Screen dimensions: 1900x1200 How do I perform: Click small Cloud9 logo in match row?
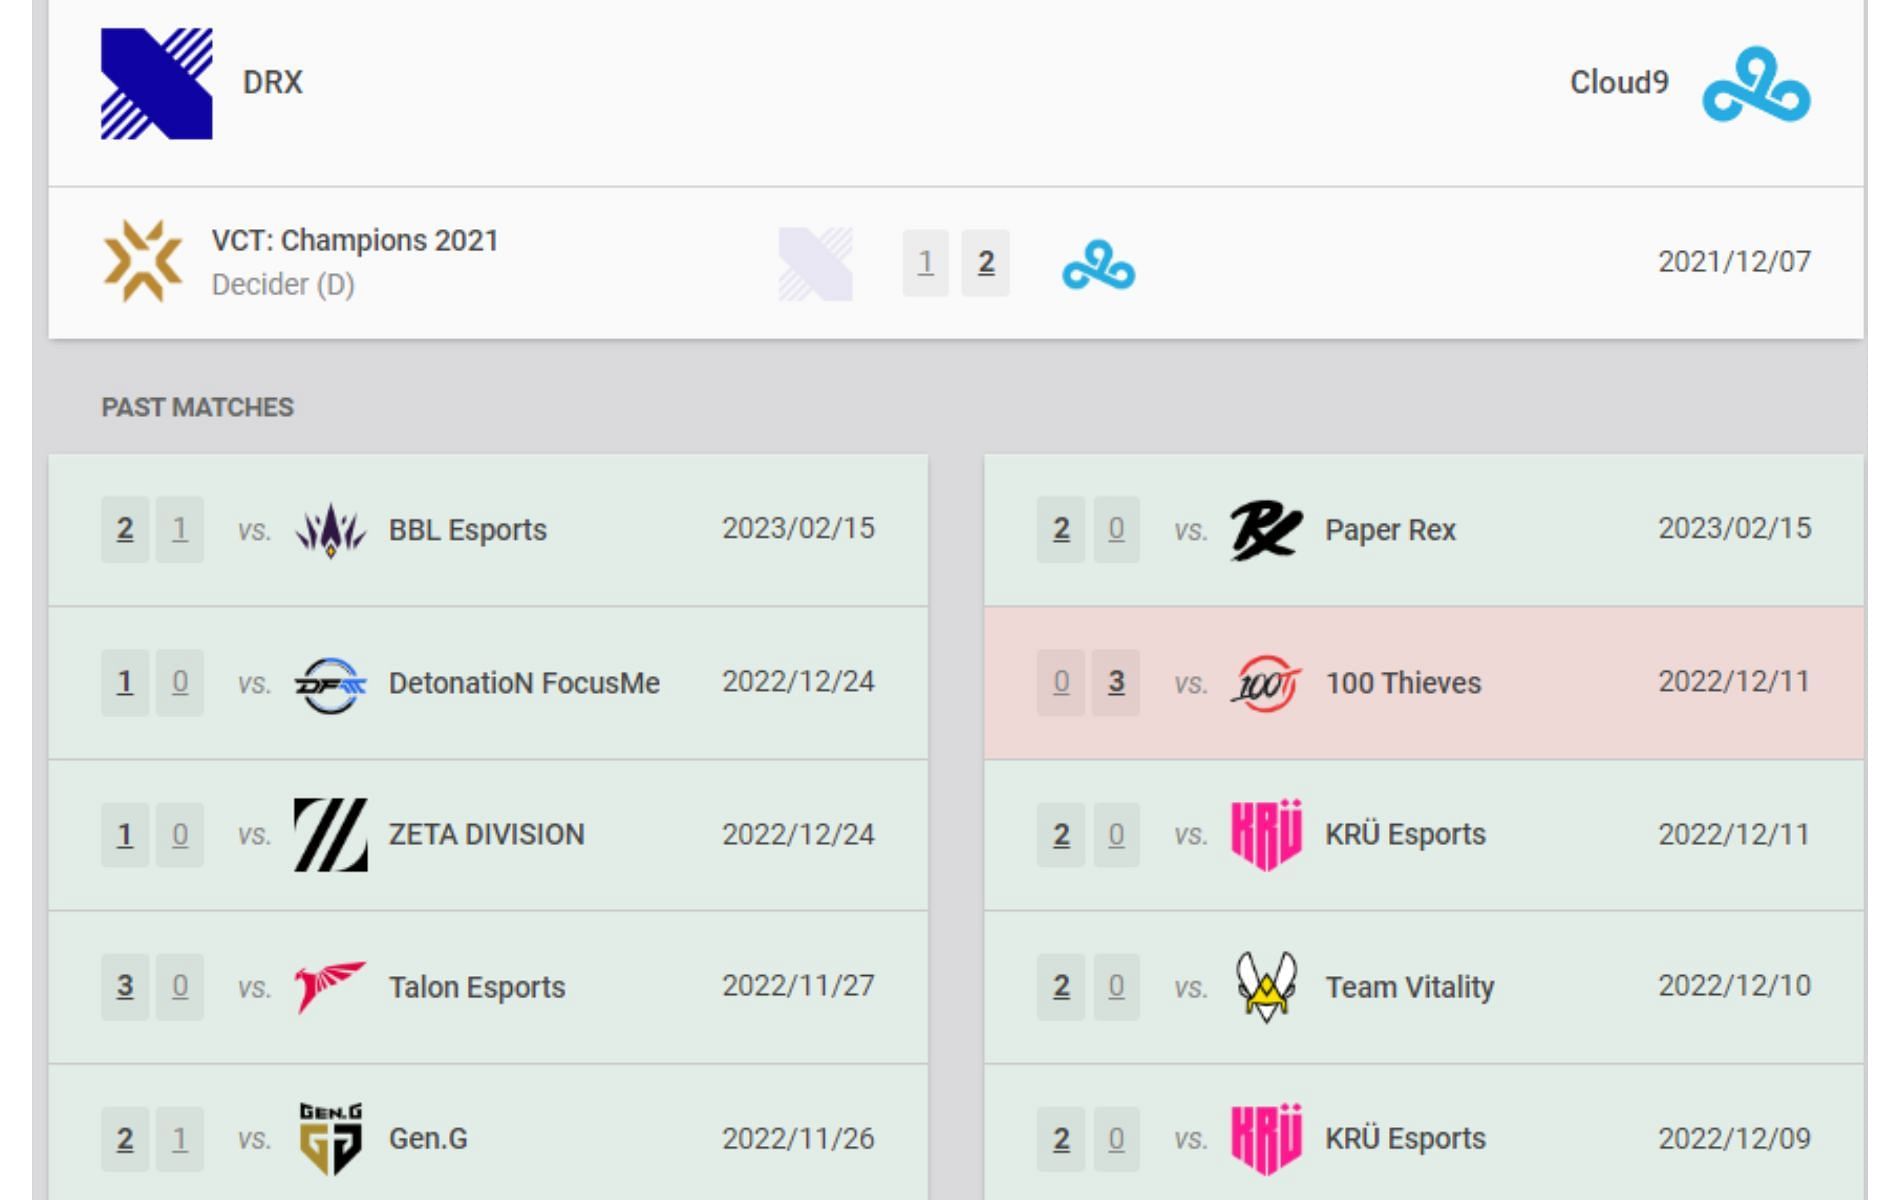1098,265
